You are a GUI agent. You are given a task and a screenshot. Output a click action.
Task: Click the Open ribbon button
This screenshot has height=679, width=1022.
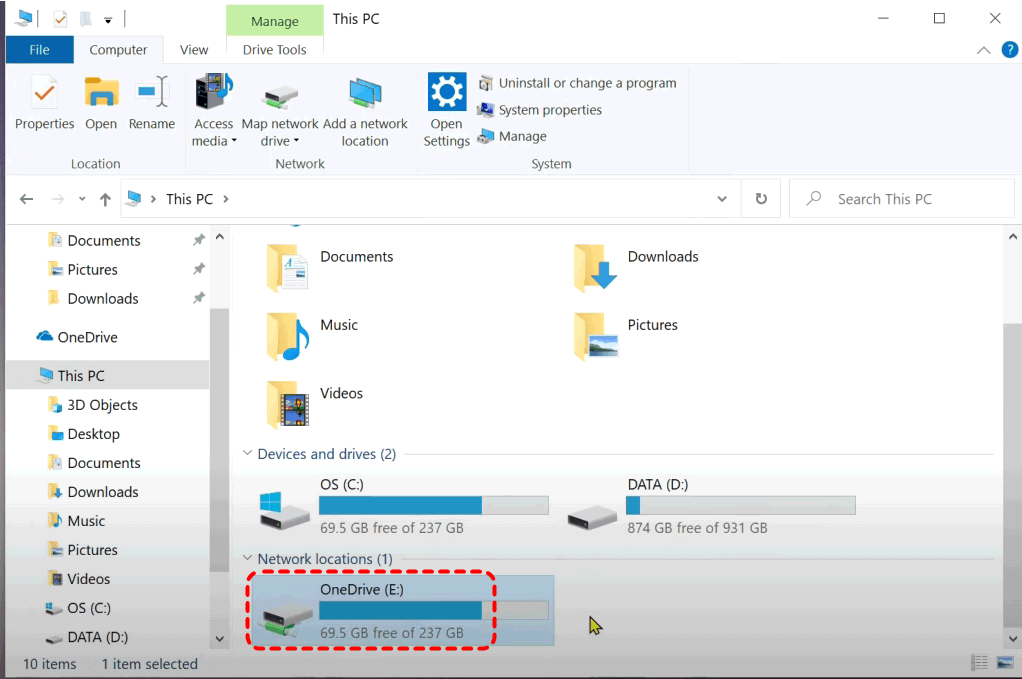(x=101, y=103)
